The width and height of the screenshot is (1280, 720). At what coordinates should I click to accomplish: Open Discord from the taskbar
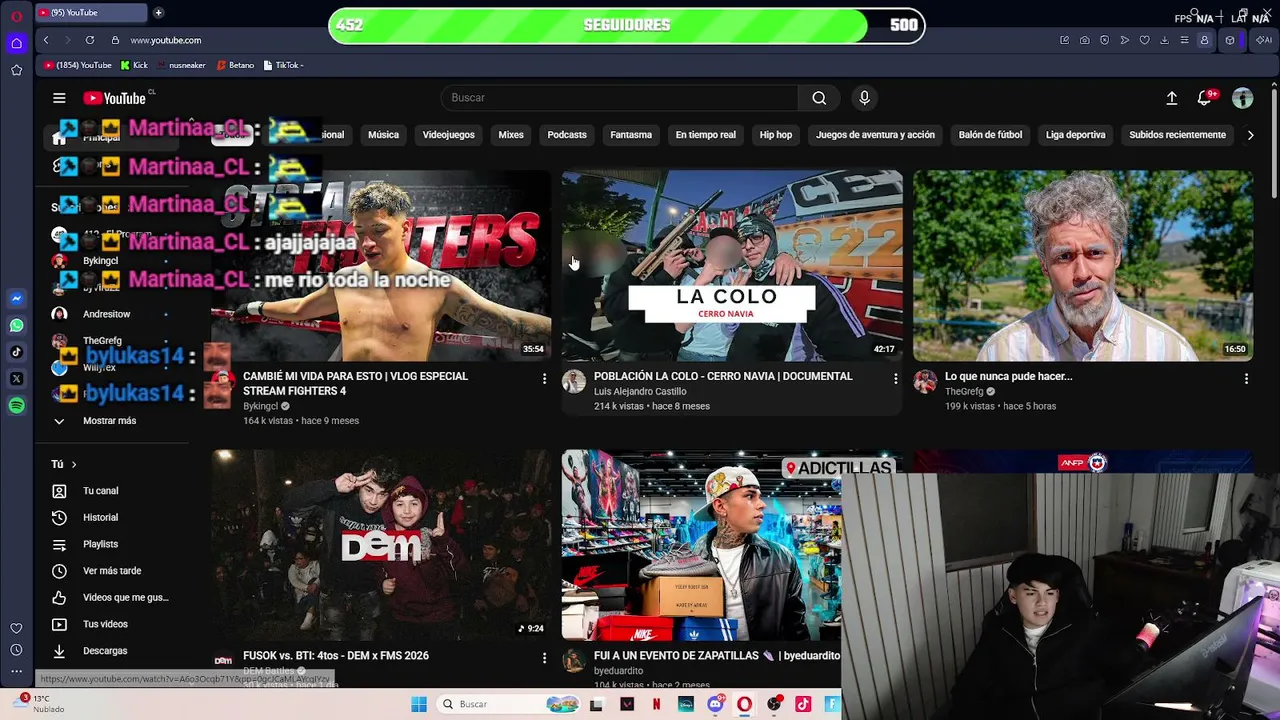[715, 704]
